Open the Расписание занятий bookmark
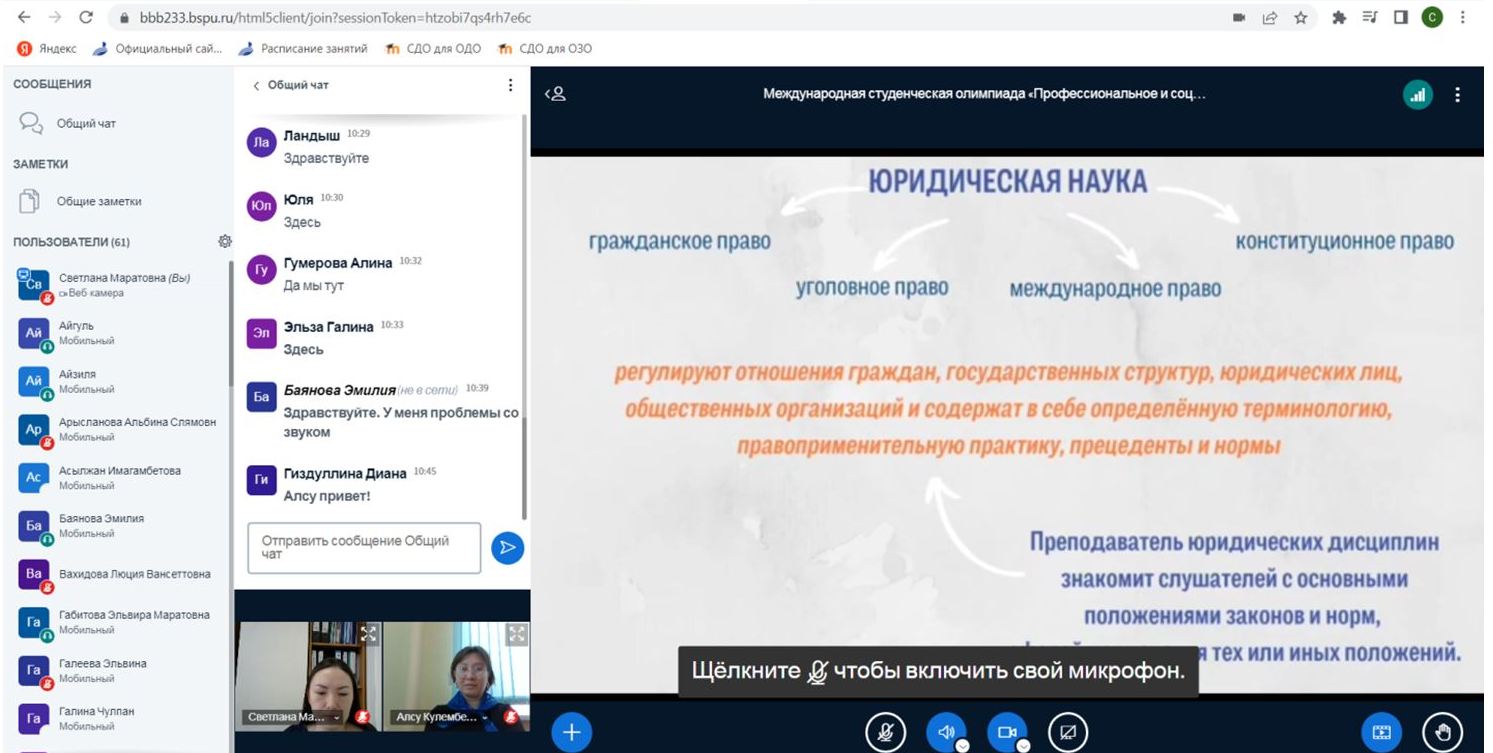 tap(304, 48)
